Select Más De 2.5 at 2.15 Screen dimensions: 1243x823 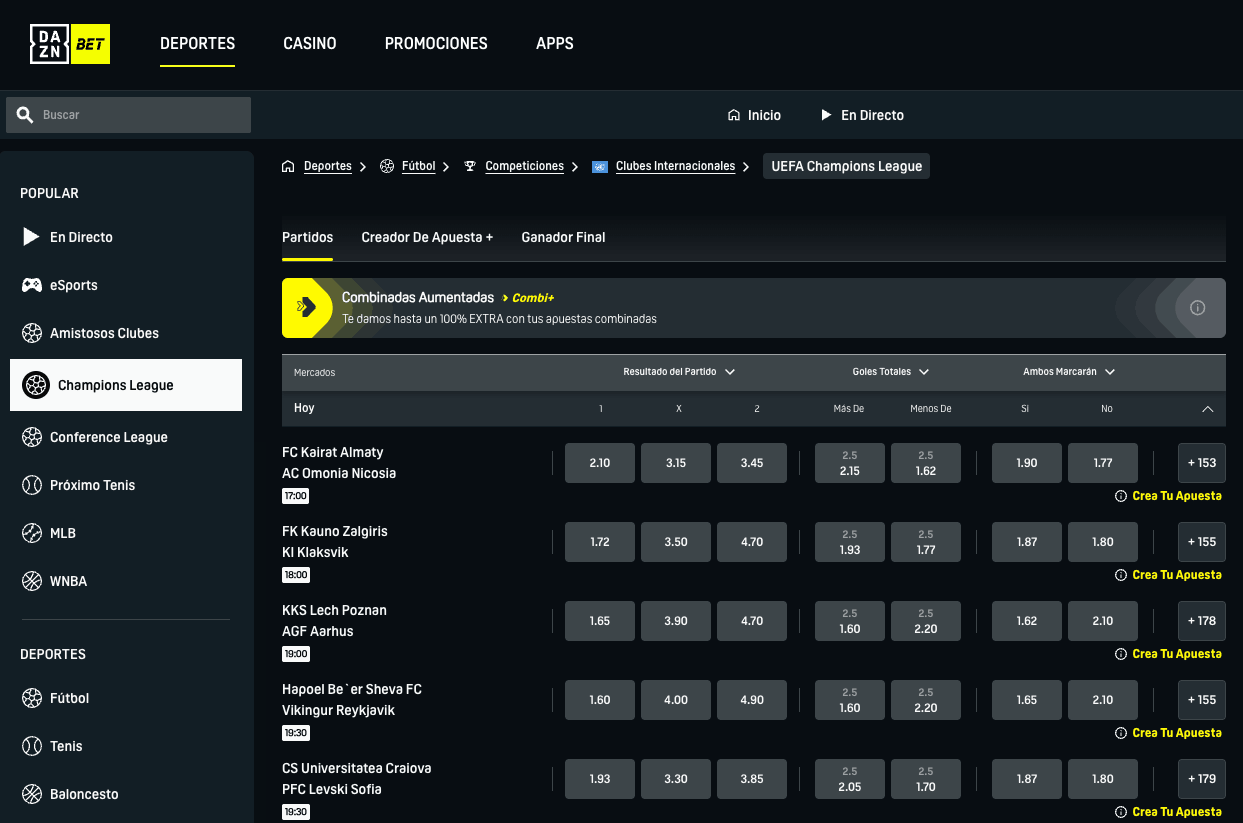coord(850,463)
